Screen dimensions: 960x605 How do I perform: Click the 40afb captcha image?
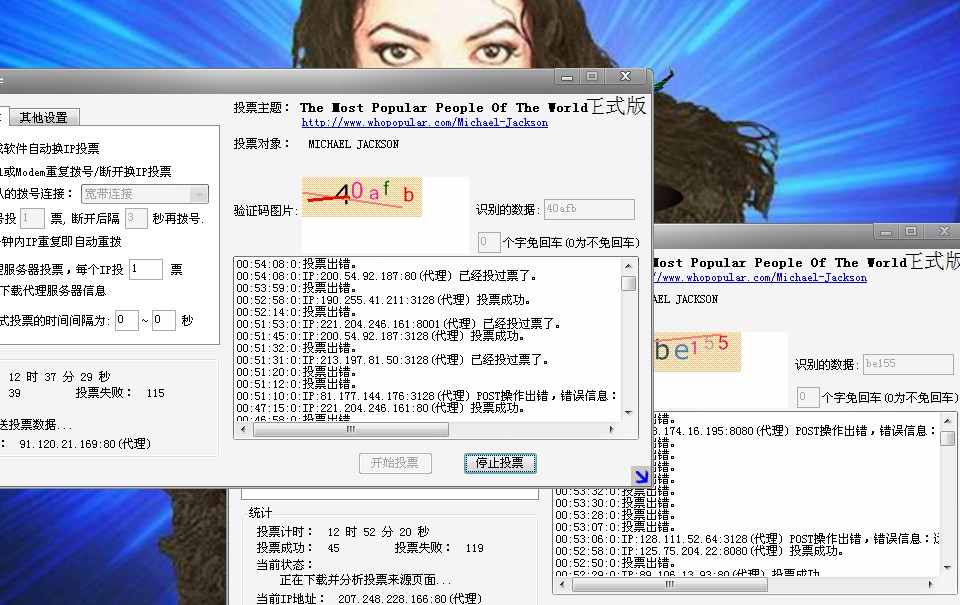[363, 194]
